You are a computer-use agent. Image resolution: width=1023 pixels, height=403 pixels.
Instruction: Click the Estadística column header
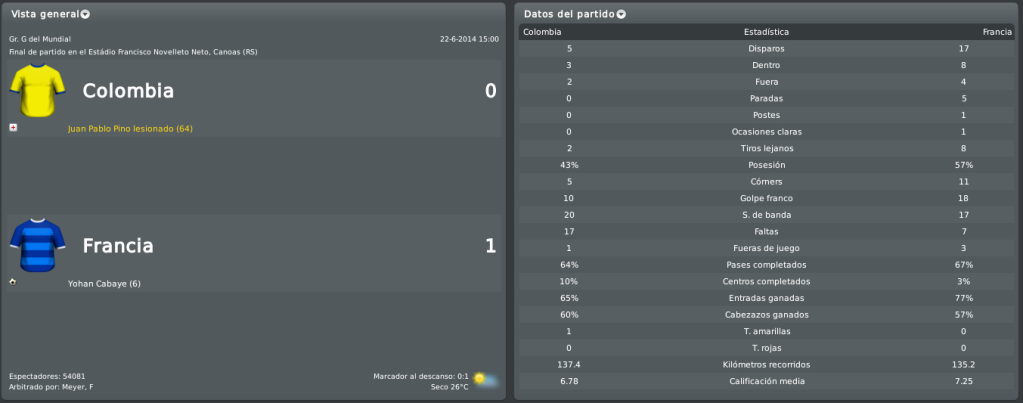point(767,32)
